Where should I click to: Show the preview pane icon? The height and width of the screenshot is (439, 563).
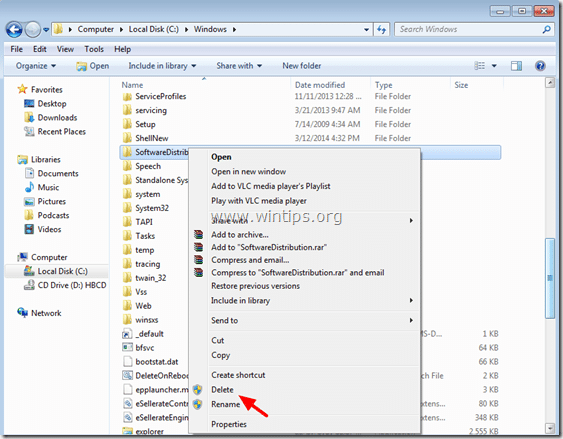(x=516, y=66)
